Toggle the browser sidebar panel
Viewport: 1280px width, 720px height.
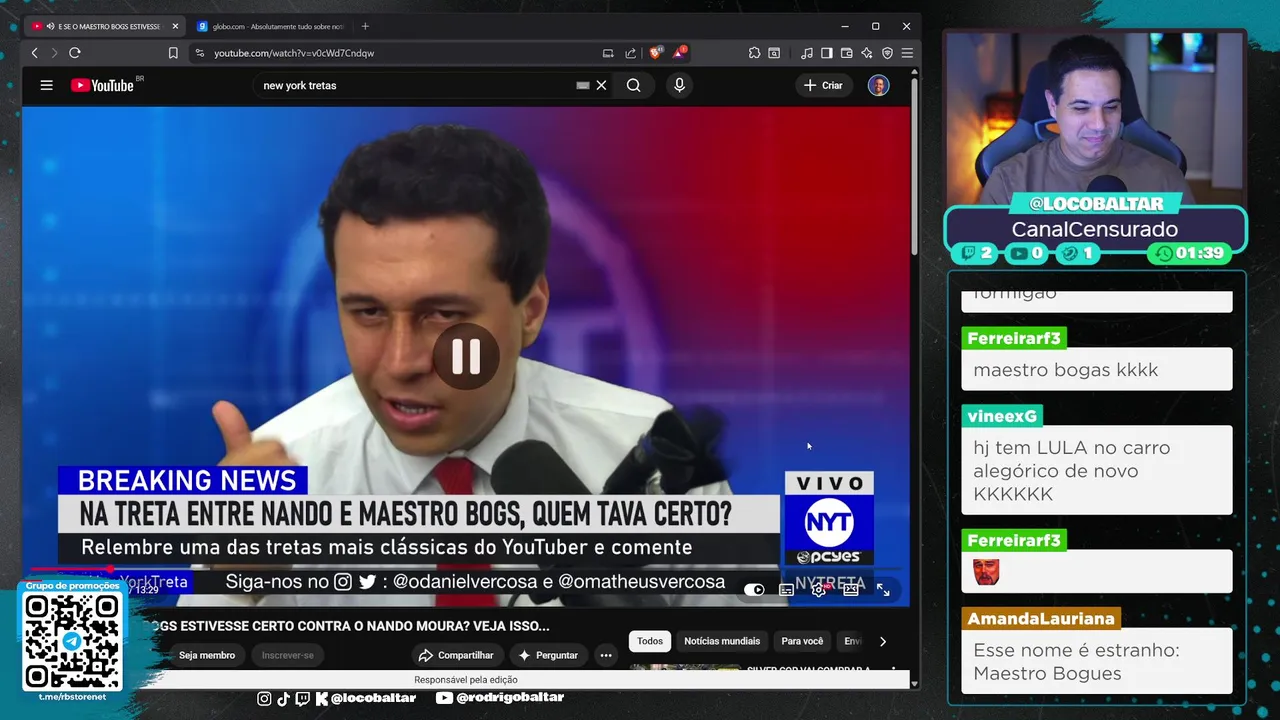[827, 53]
